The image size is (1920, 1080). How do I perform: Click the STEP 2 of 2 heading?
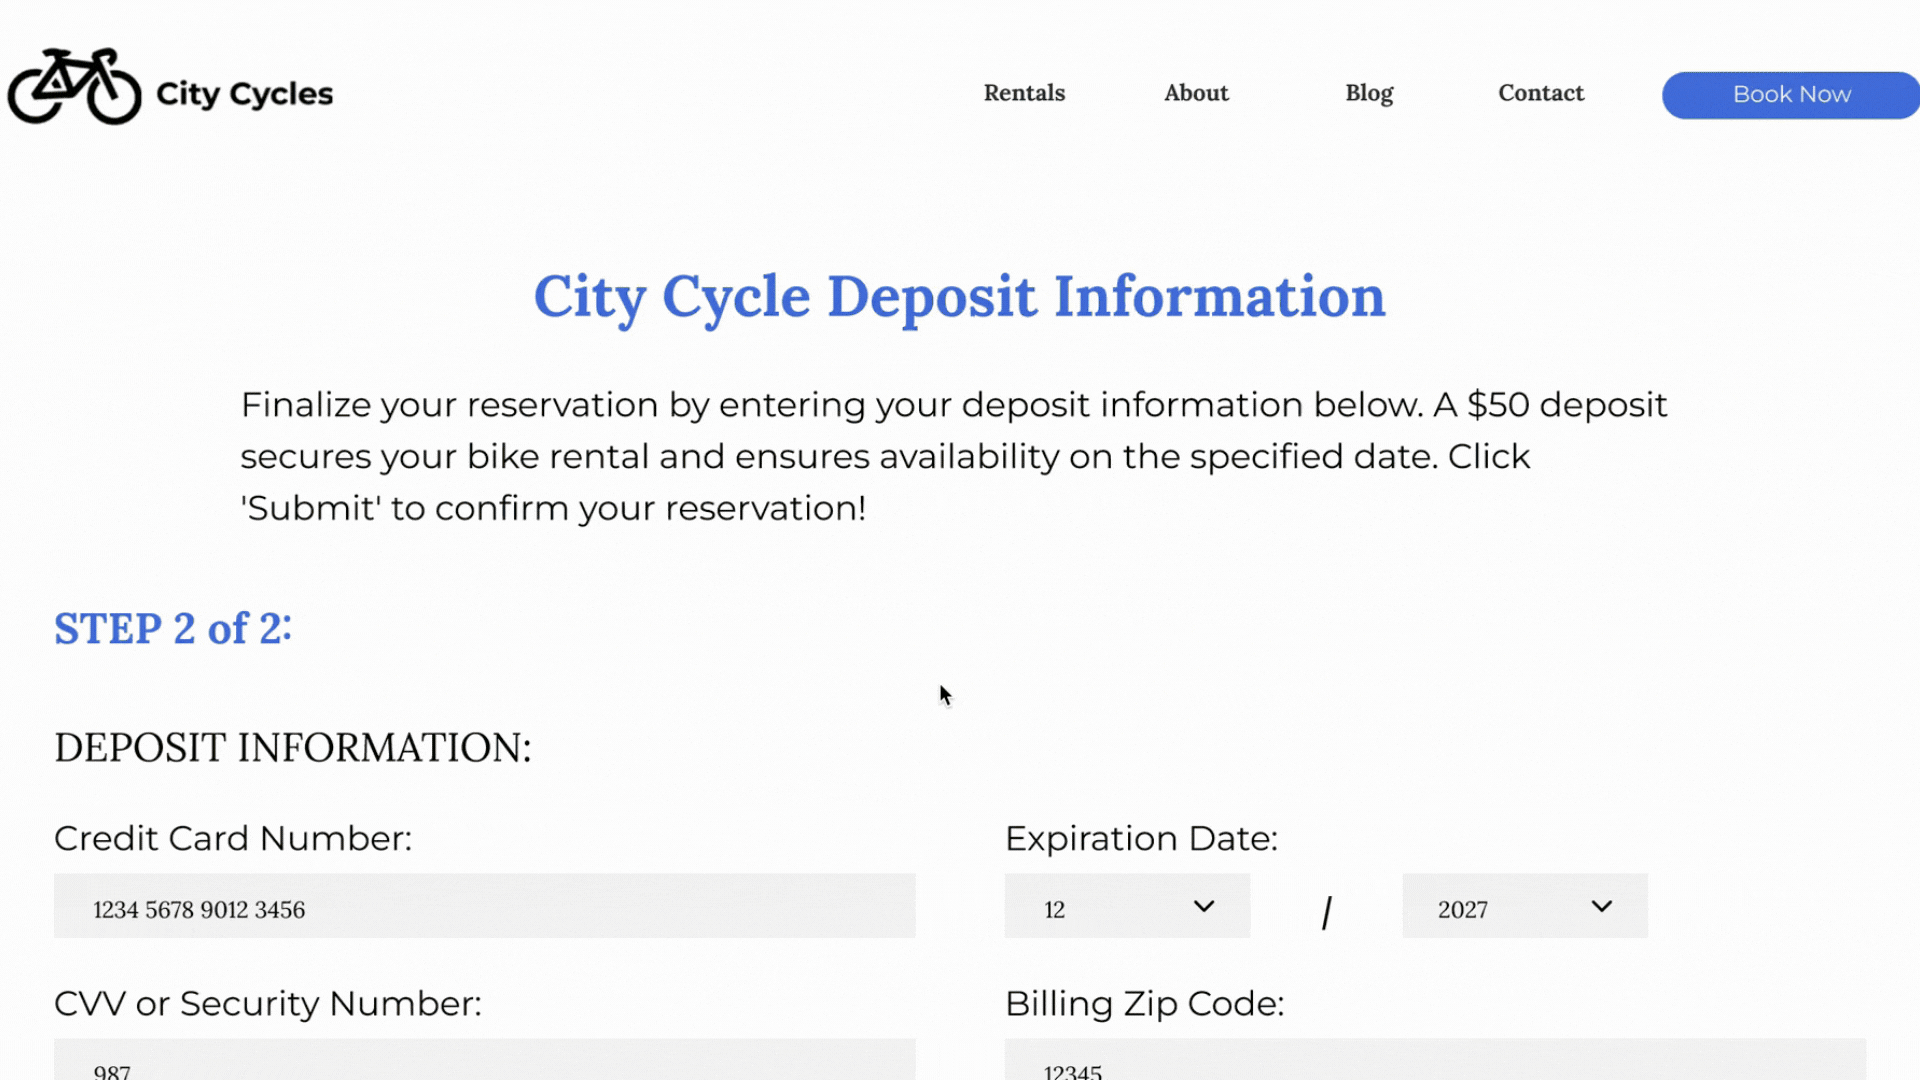(x=173, y=629)
